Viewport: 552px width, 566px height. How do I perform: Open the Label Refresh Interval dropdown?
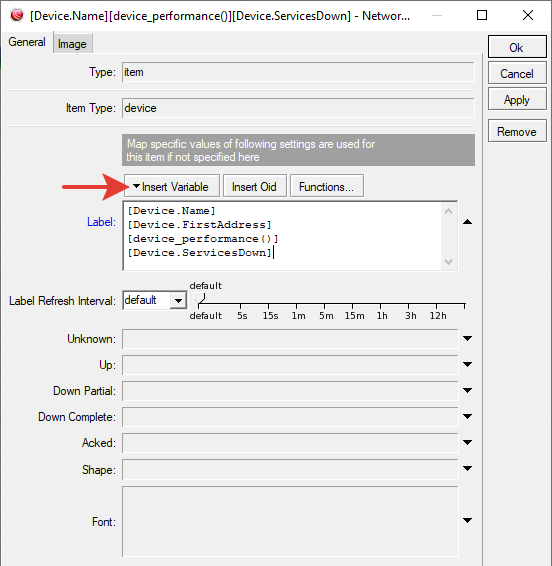(178, 300)
